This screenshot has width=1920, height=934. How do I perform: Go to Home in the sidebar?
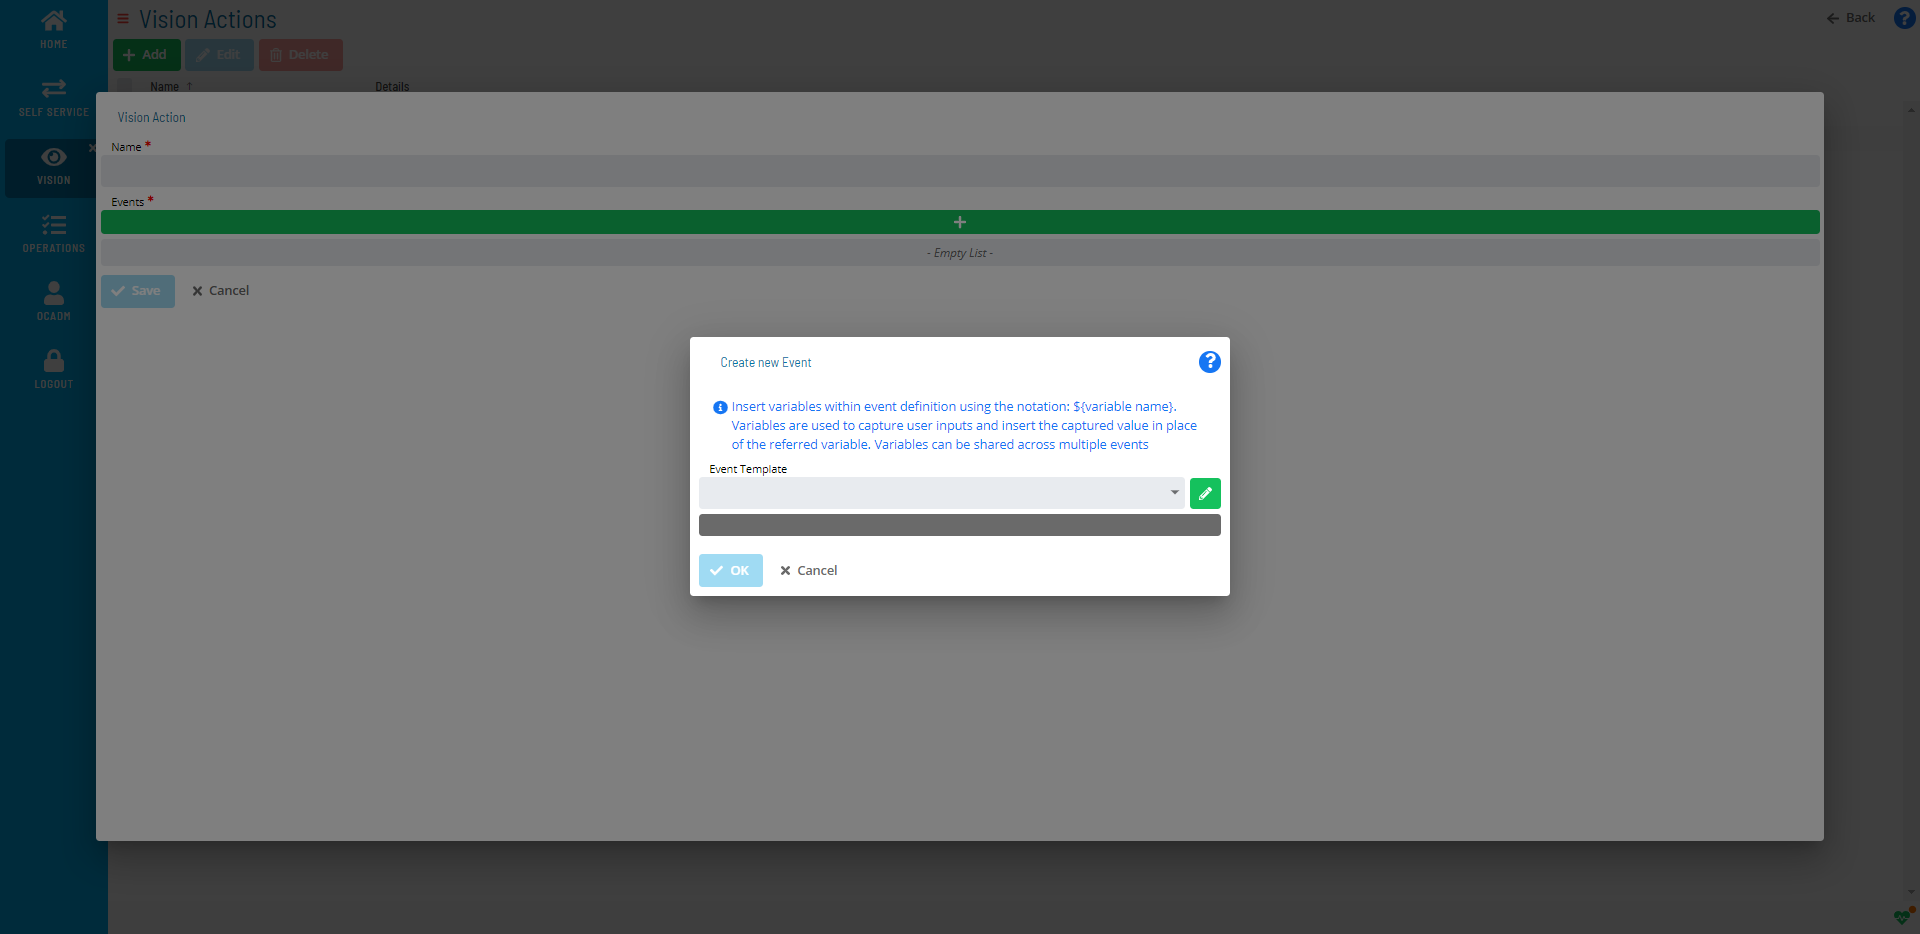(x=54, y=29)
